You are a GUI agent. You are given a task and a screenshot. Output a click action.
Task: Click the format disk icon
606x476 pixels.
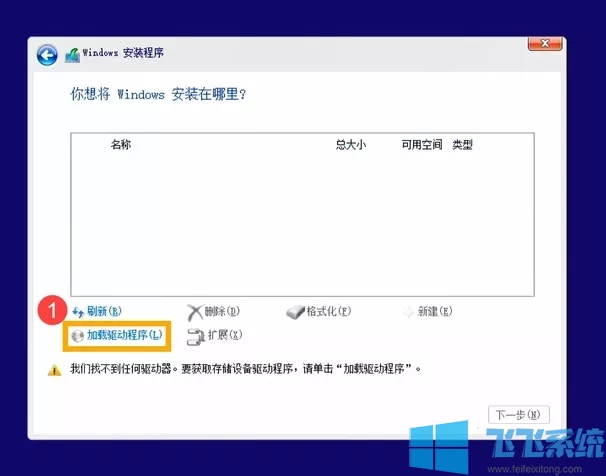click(295, 312)
